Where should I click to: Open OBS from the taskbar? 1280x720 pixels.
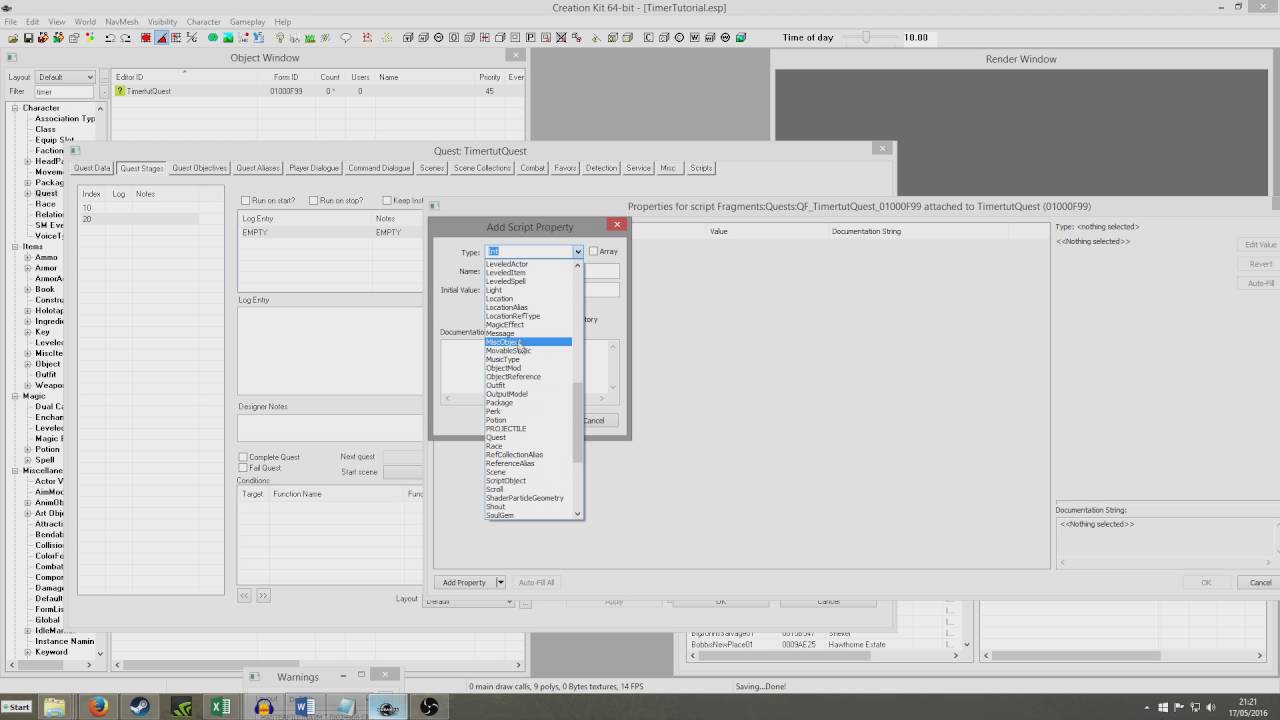tap(429, 707)
